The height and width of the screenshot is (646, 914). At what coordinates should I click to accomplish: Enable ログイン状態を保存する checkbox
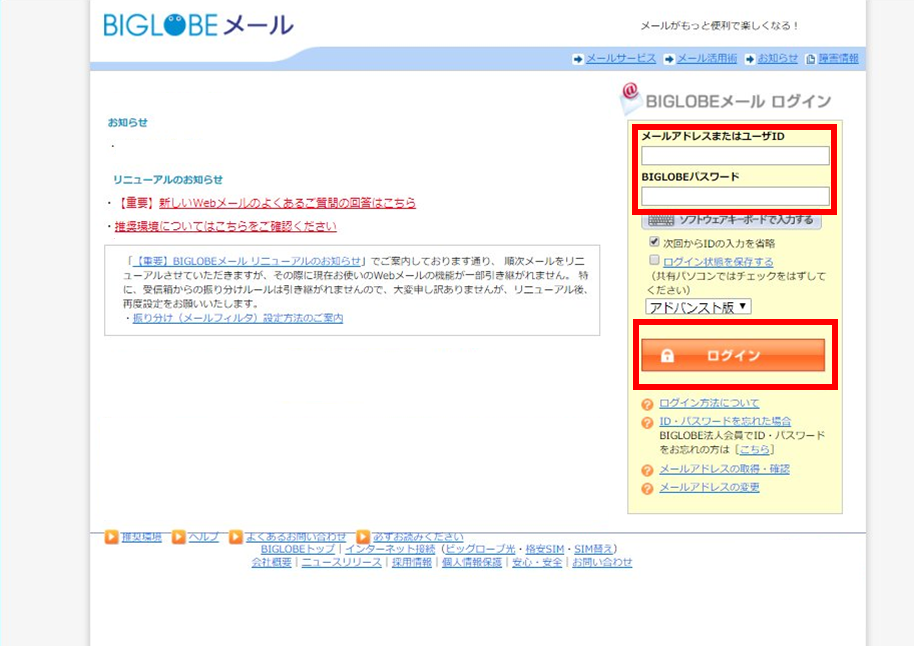point(654,259)
